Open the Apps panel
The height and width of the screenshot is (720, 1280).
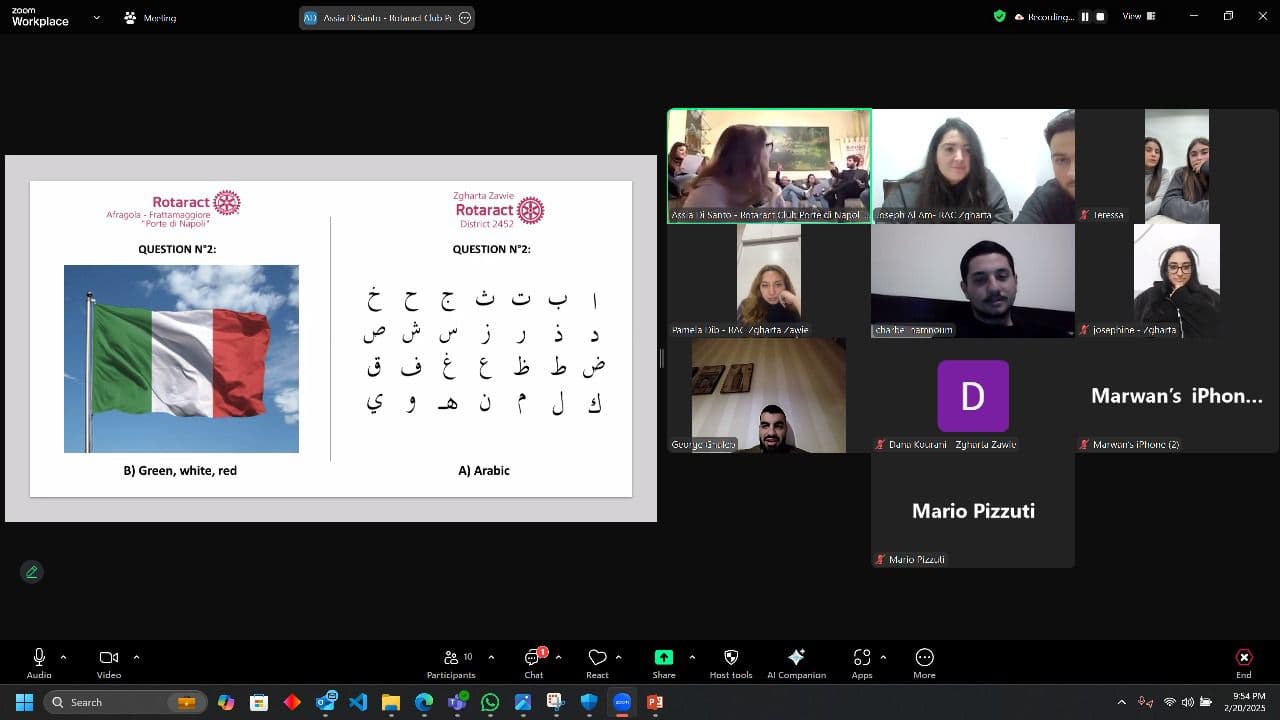click(861, 657)
